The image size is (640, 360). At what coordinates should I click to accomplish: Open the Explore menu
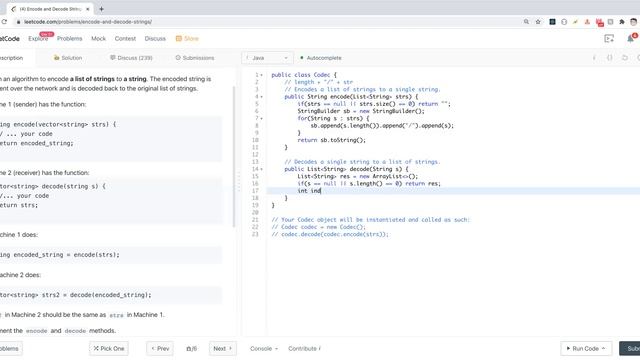38,39
